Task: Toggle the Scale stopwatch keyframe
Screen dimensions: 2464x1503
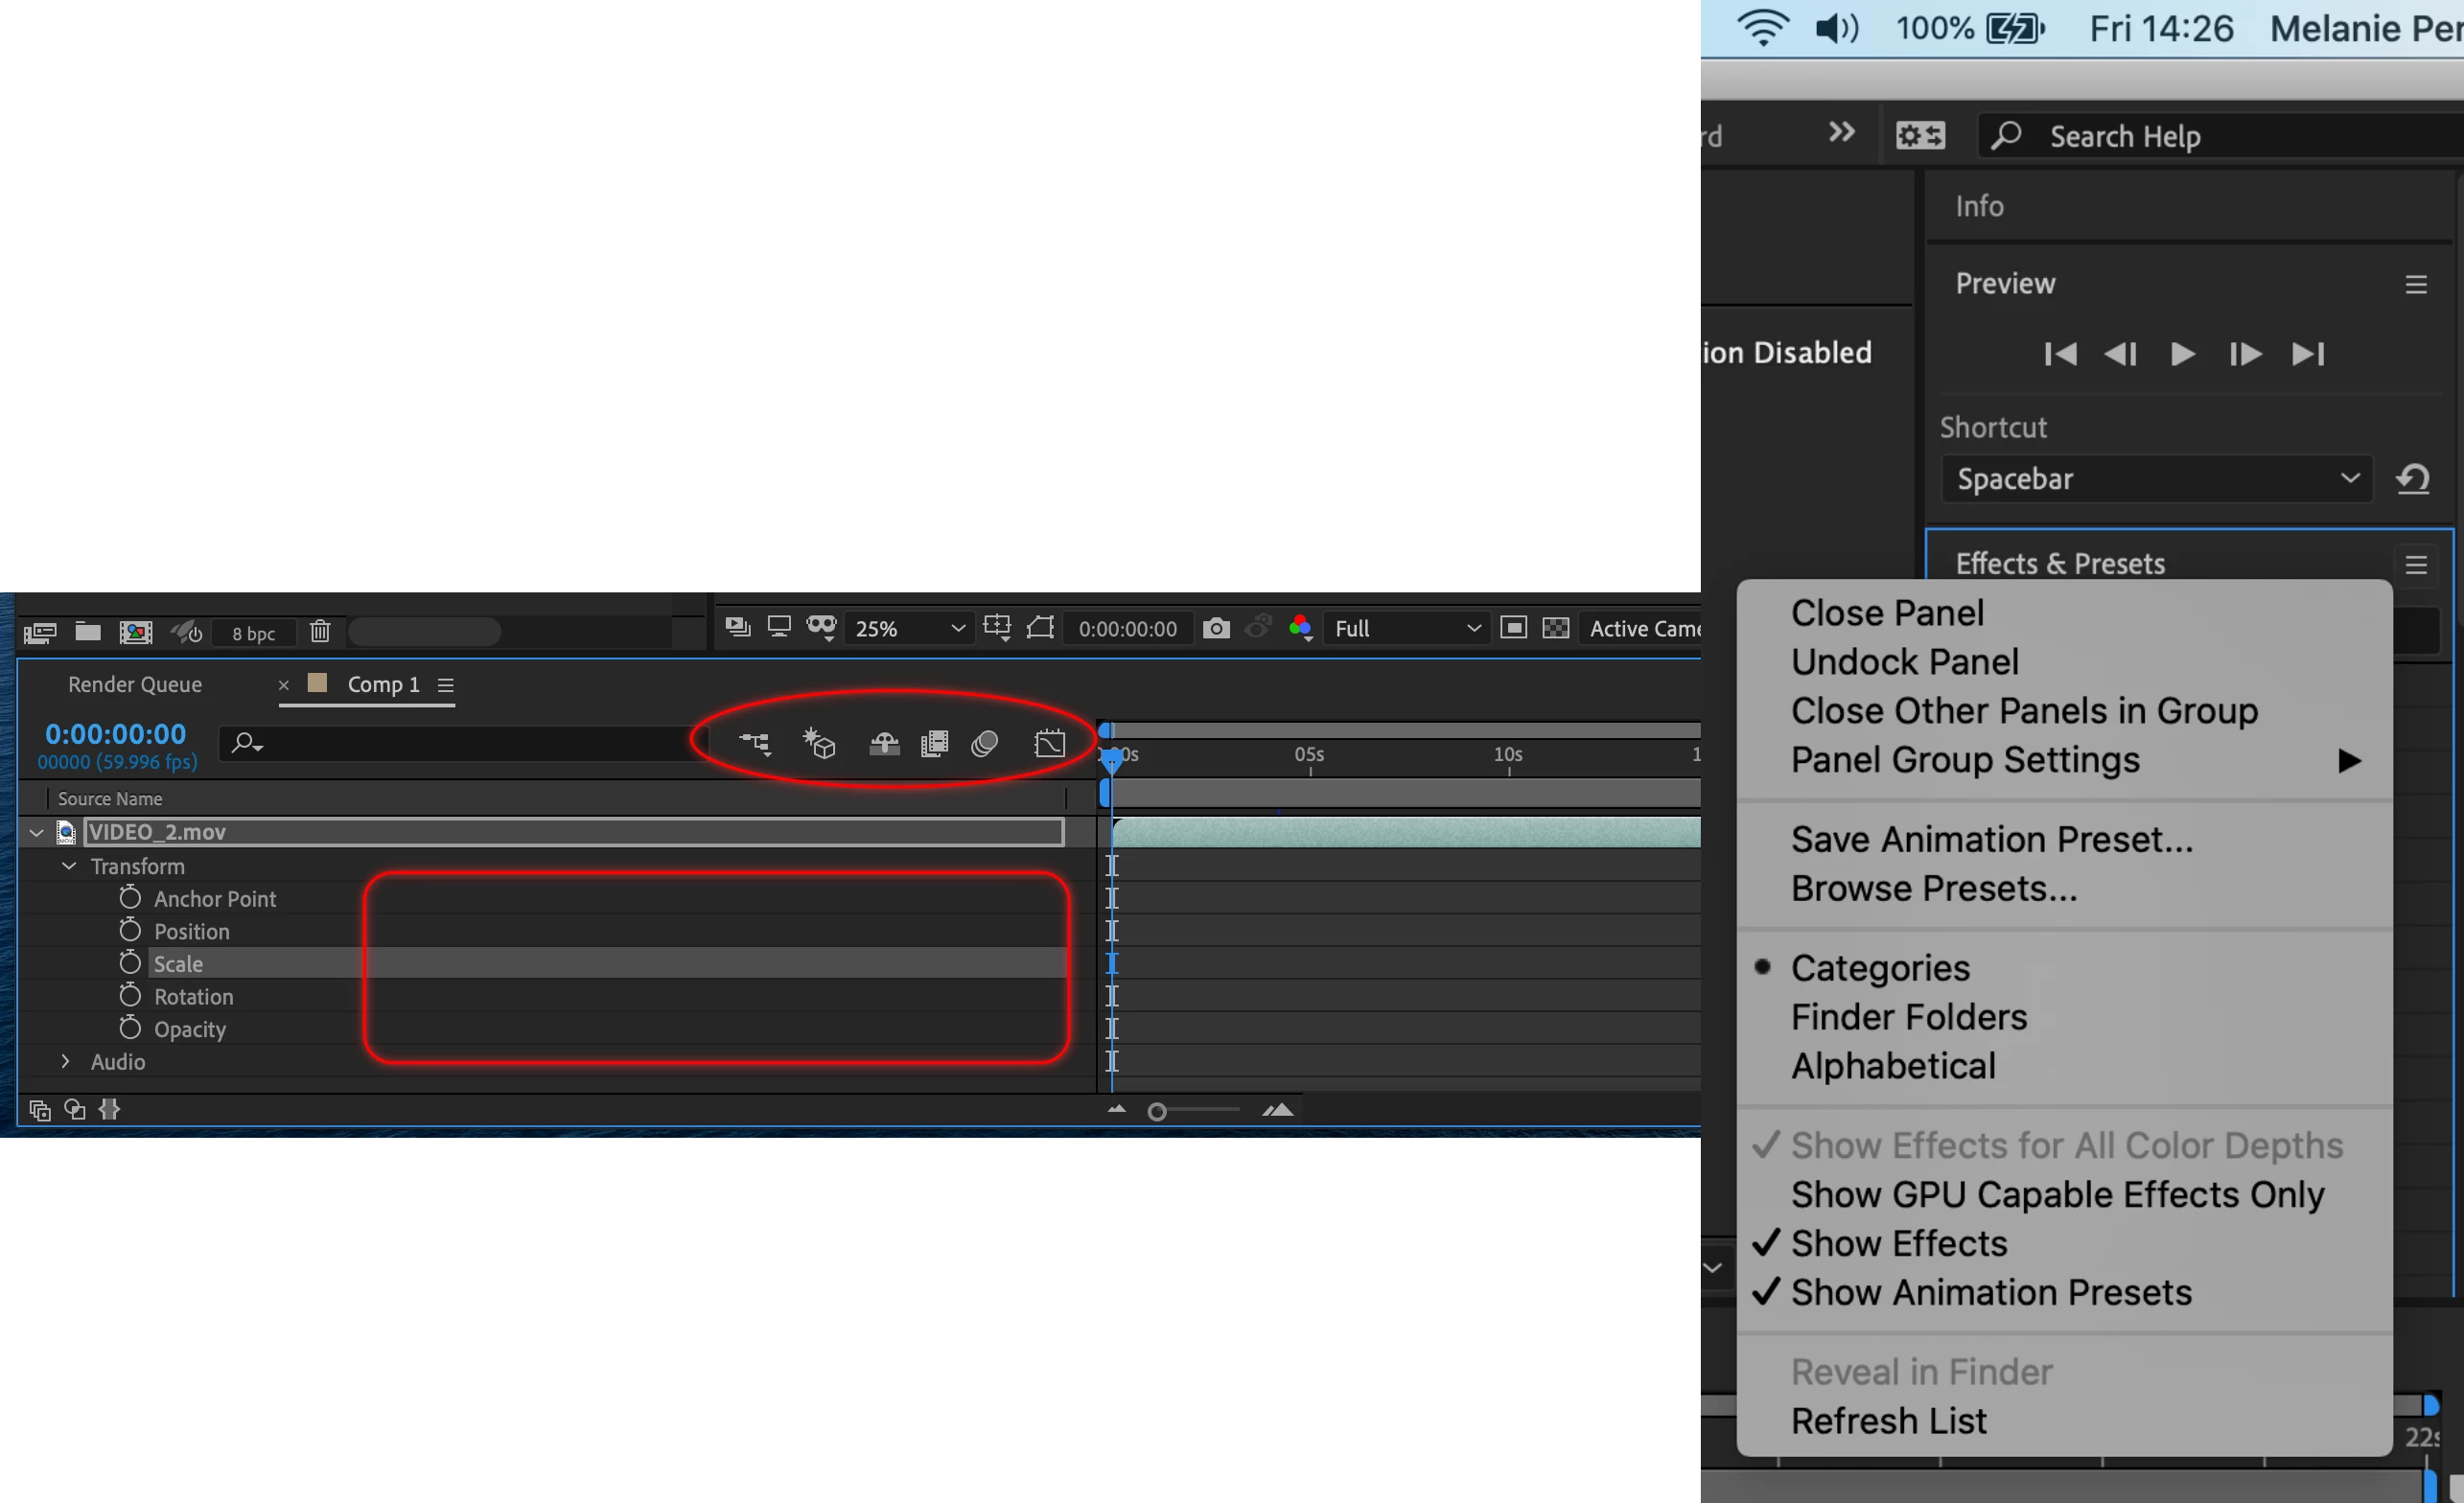Action: coord(130,963)
